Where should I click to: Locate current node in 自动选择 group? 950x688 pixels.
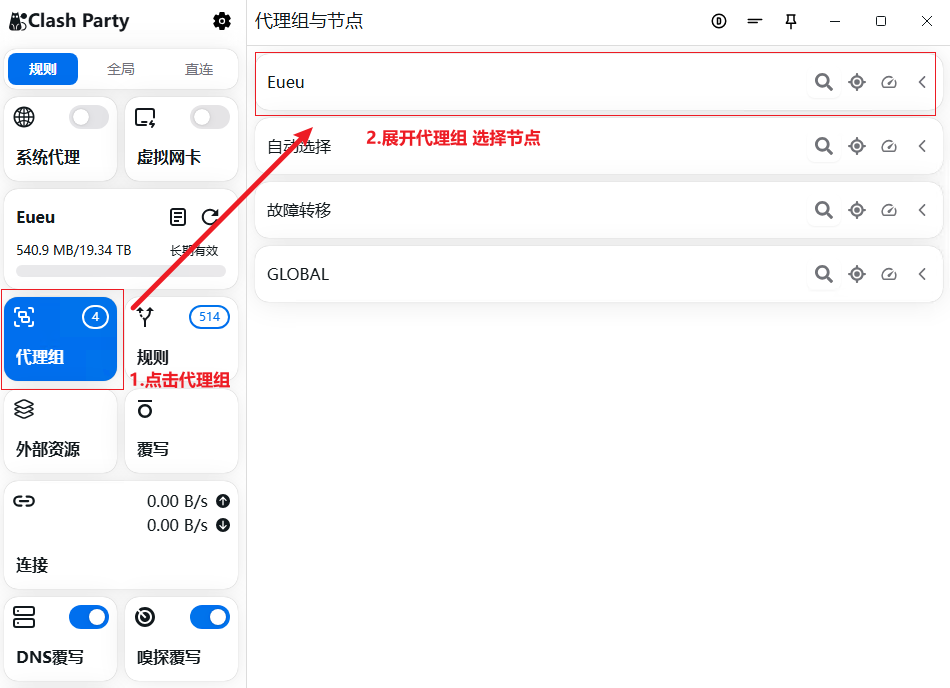[x=856, y=146]
